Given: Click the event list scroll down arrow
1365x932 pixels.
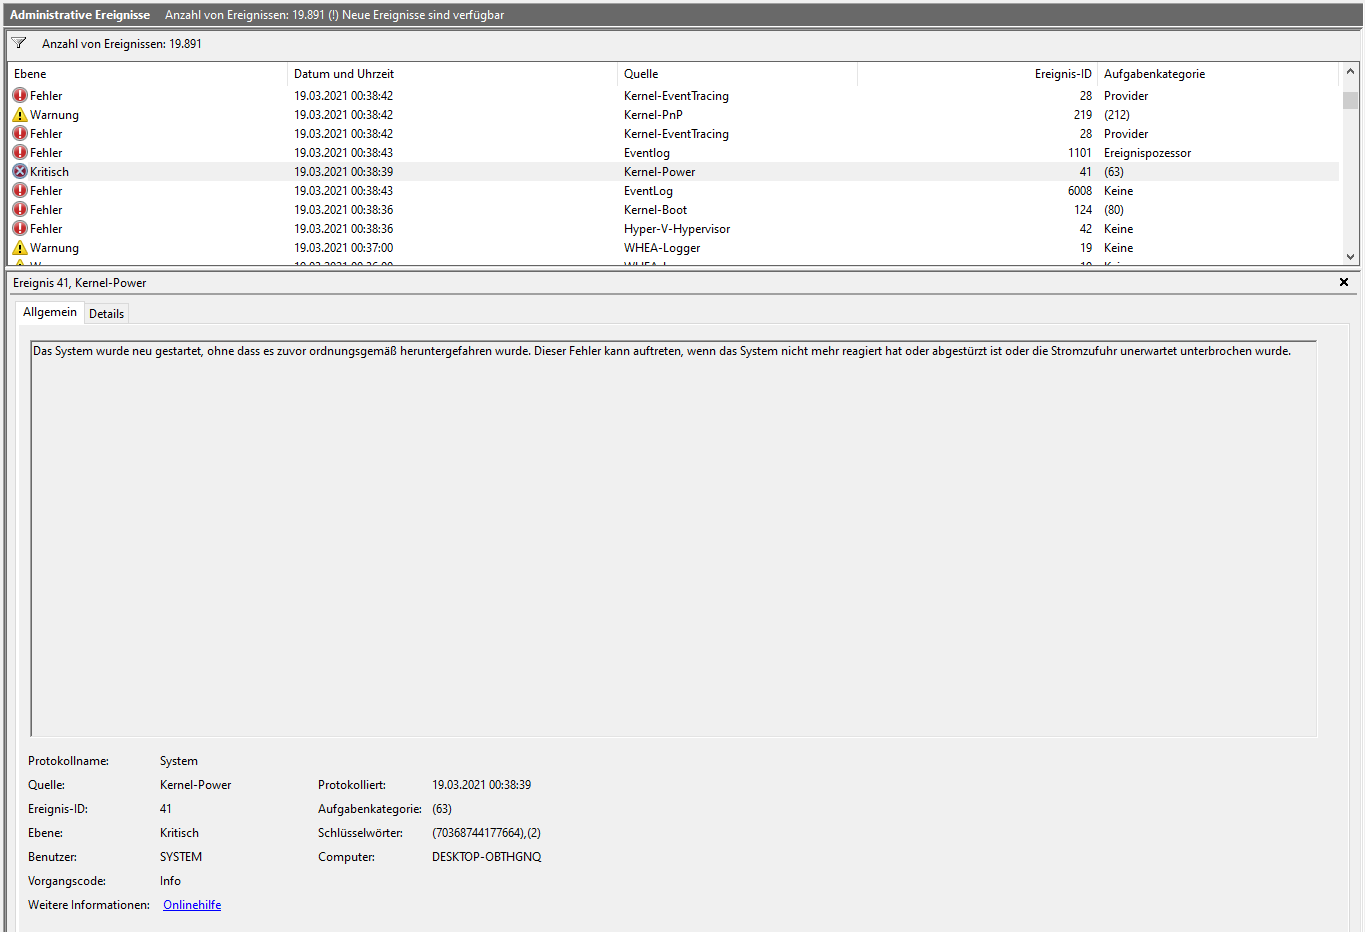Looking at the screenshot, I should click(1351, 256).
